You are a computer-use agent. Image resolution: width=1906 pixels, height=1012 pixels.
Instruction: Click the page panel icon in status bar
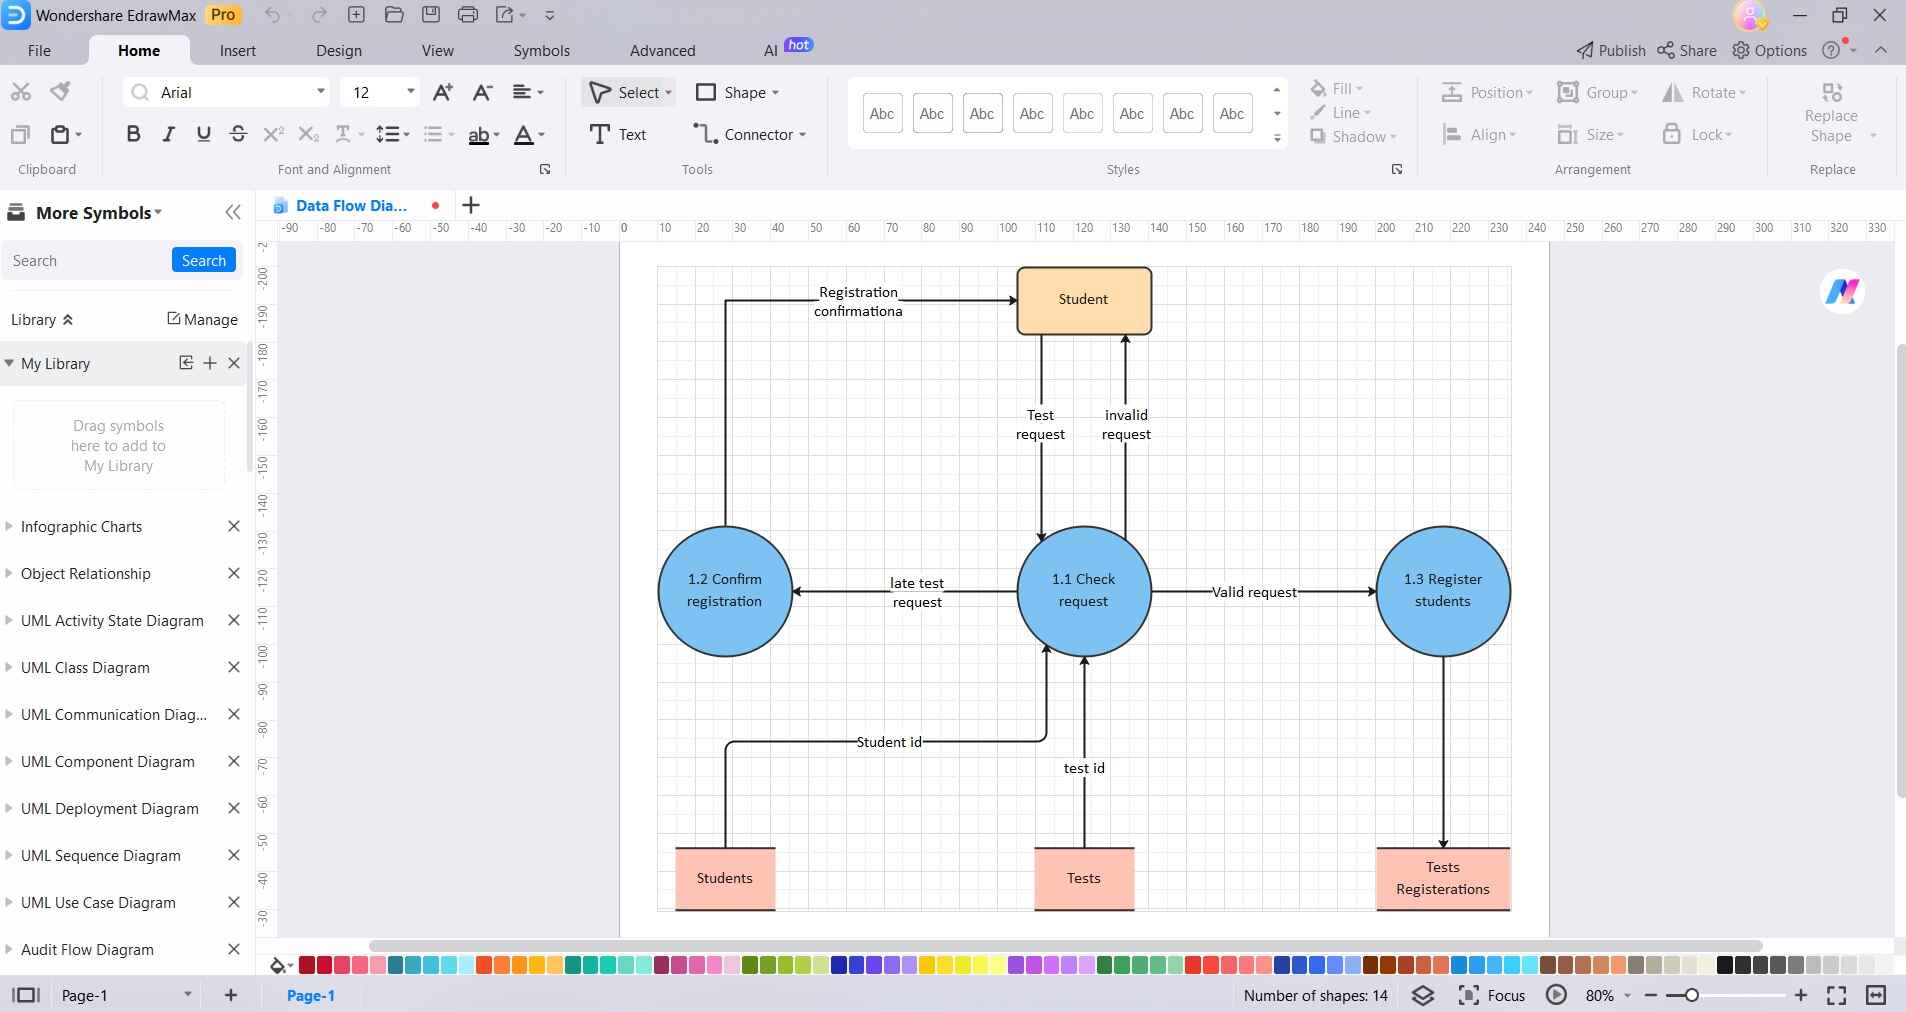pos(25,995)
